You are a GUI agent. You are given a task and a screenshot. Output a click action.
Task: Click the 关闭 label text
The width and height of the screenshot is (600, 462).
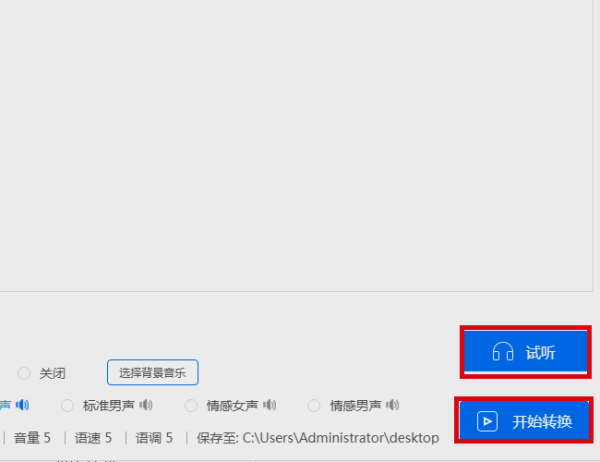point(52,373)
